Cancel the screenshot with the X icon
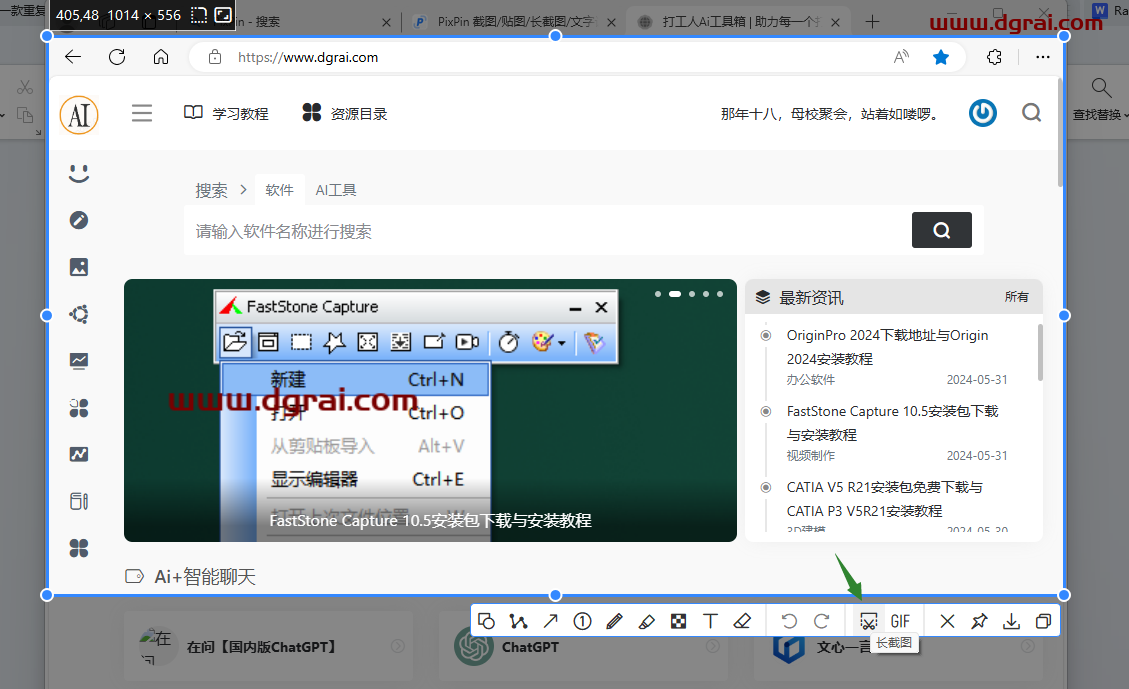This screenshot has height=689, width=1129. [x=948, y=621]
